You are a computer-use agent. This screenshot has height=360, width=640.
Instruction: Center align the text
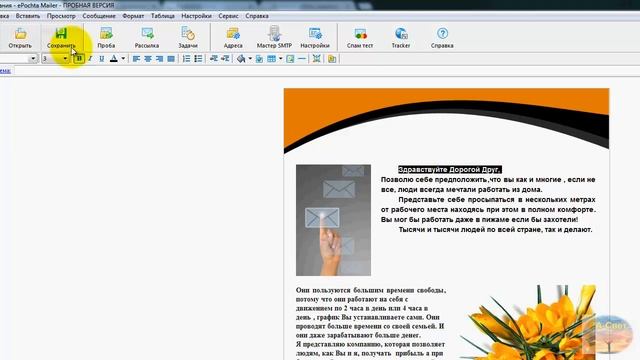pos(148,59)
